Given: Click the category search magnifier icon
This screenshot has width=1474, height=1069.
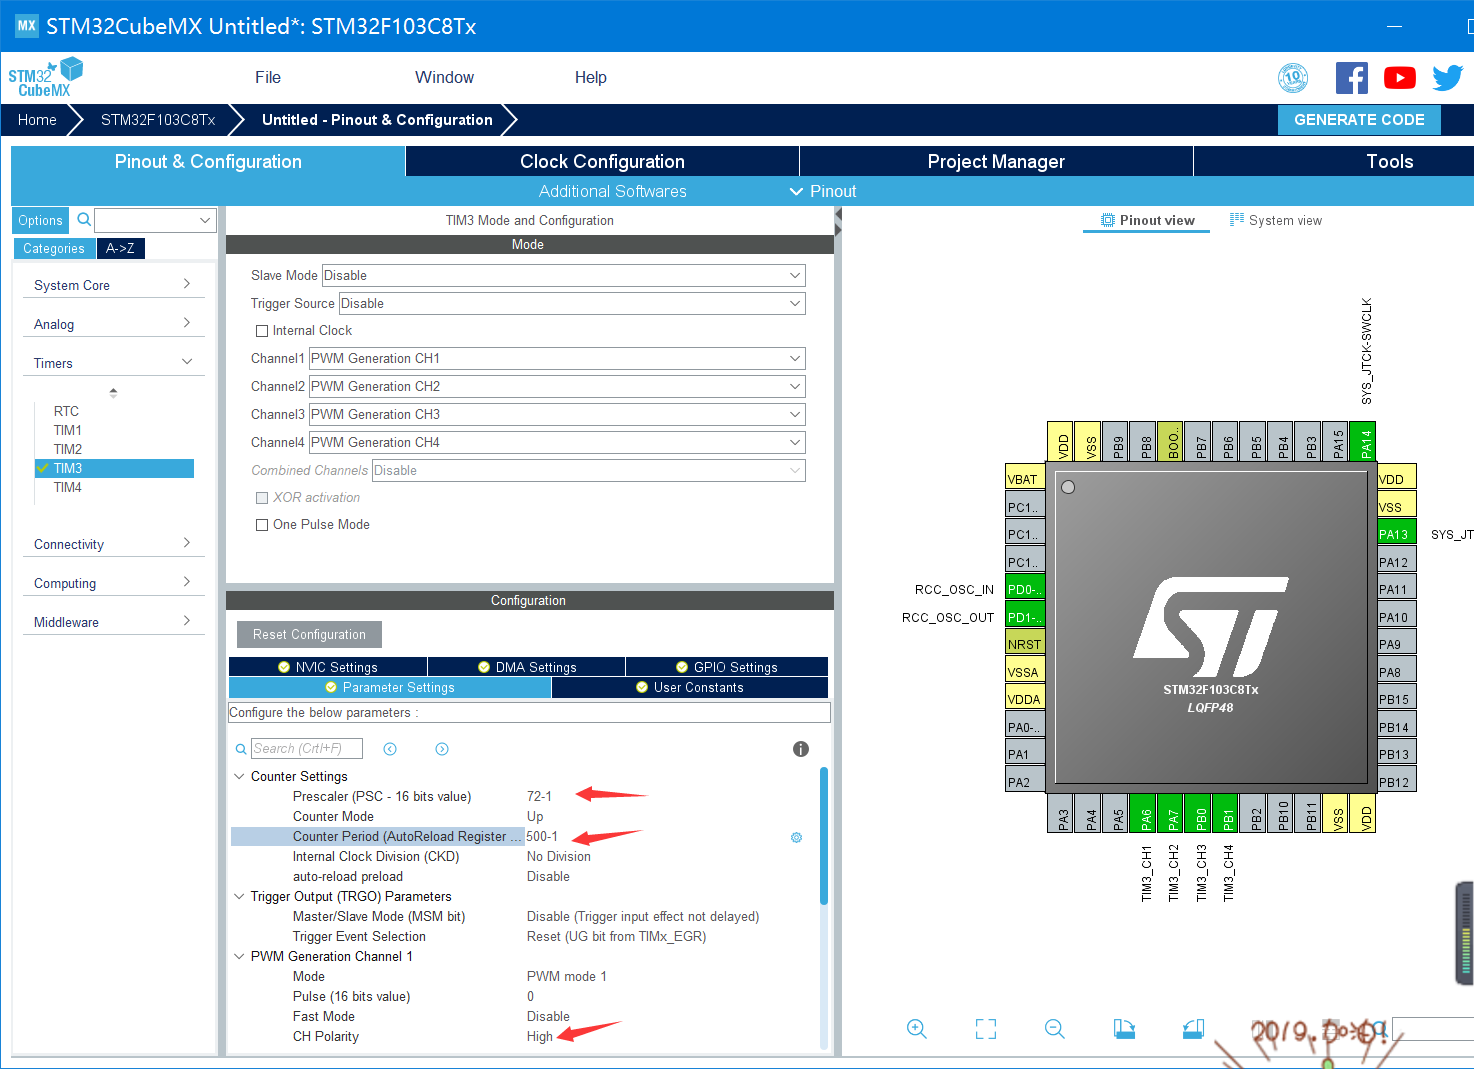Looking at the screenshot, I should [x=84, y=219].
